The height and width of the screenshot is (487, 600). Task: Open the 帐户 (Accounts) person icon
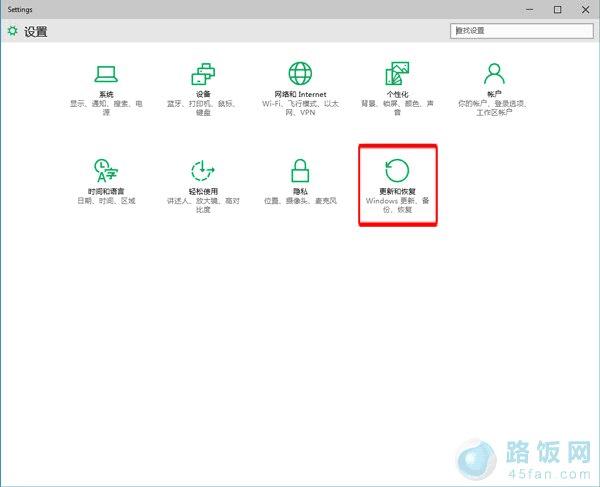pos(494,73)
